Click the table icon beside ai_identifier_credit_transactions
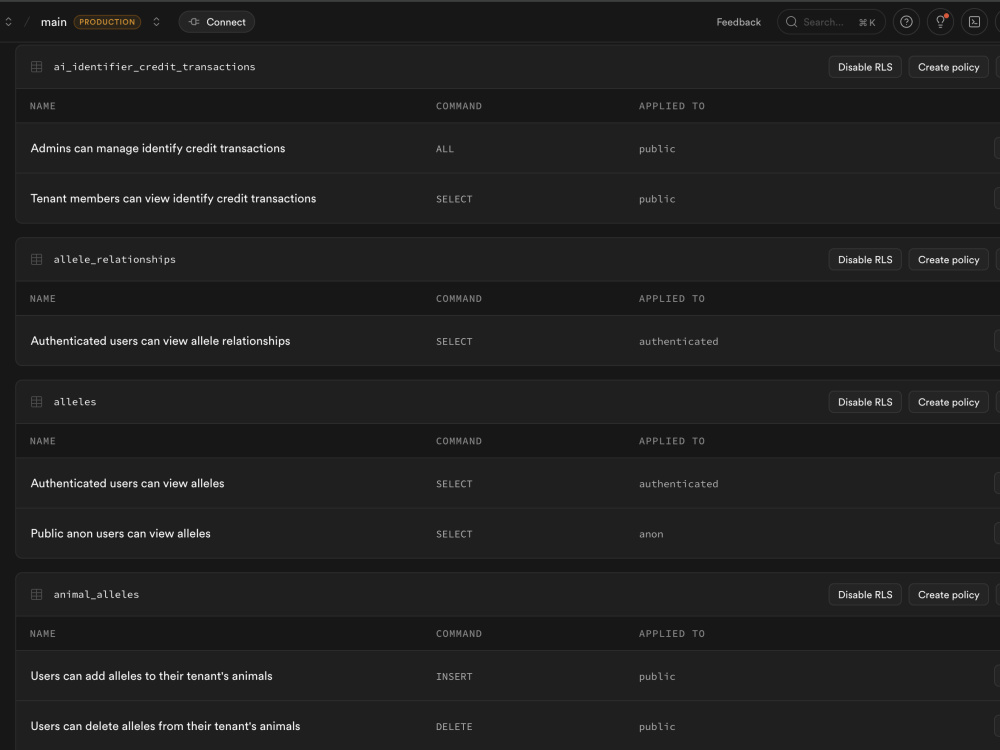 click(36, 67)
